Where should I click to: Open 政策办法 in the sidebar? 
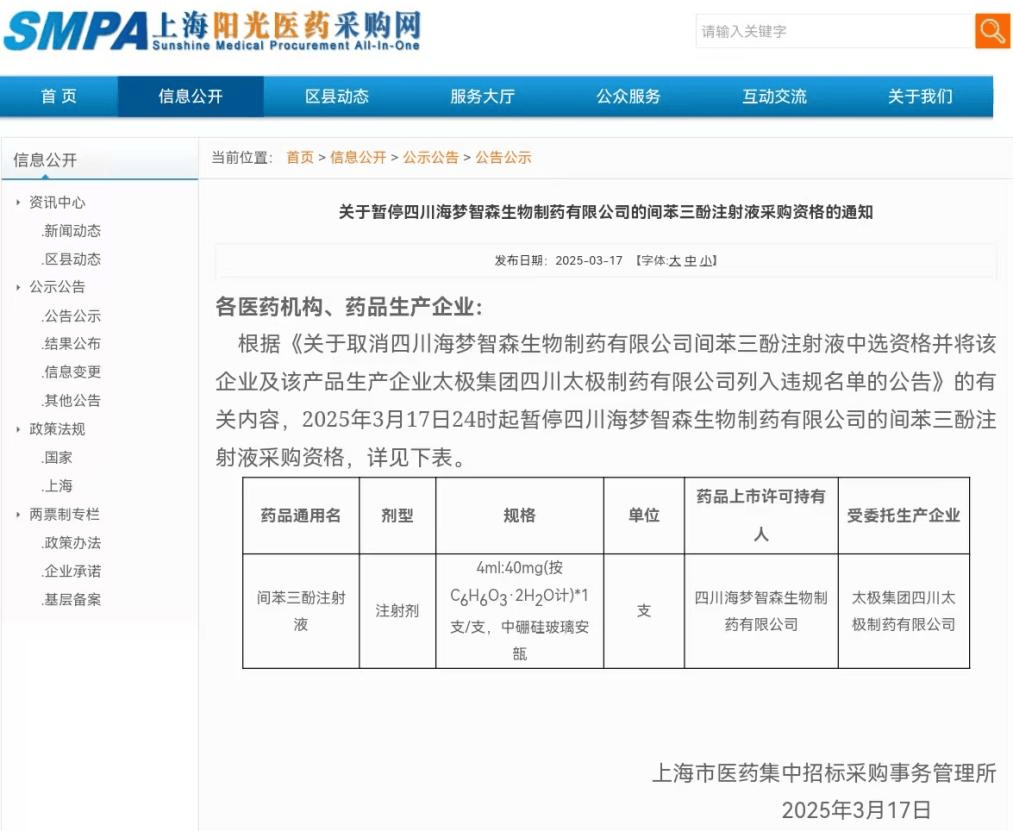pos(71,543)
